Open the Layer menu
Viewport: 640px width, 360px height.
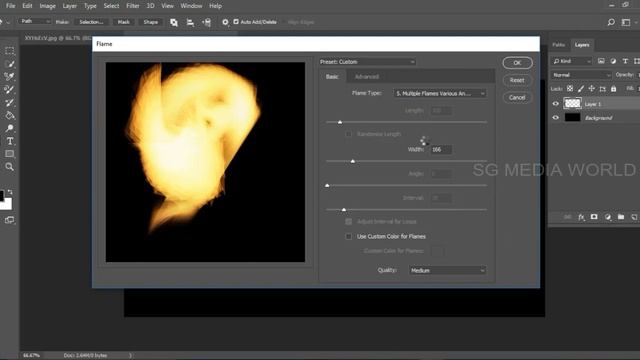point(69,6)
